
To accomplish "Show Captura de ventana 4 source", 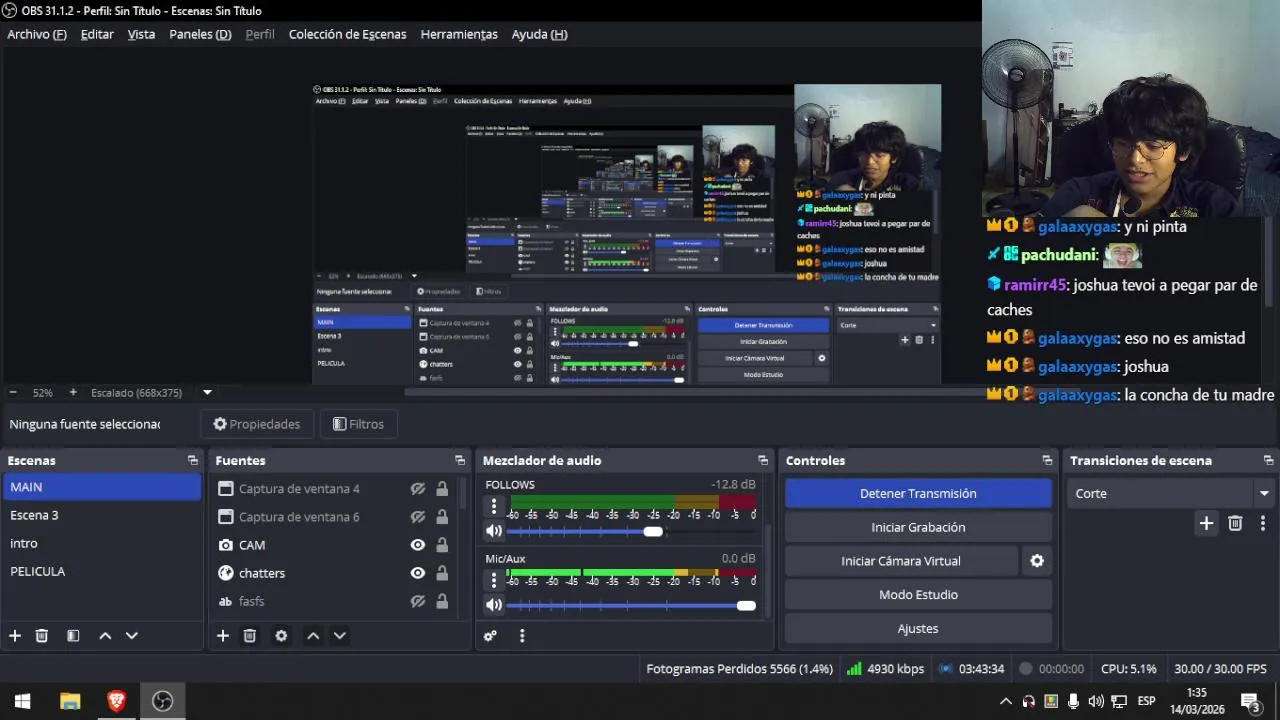I will coord(418,489).
